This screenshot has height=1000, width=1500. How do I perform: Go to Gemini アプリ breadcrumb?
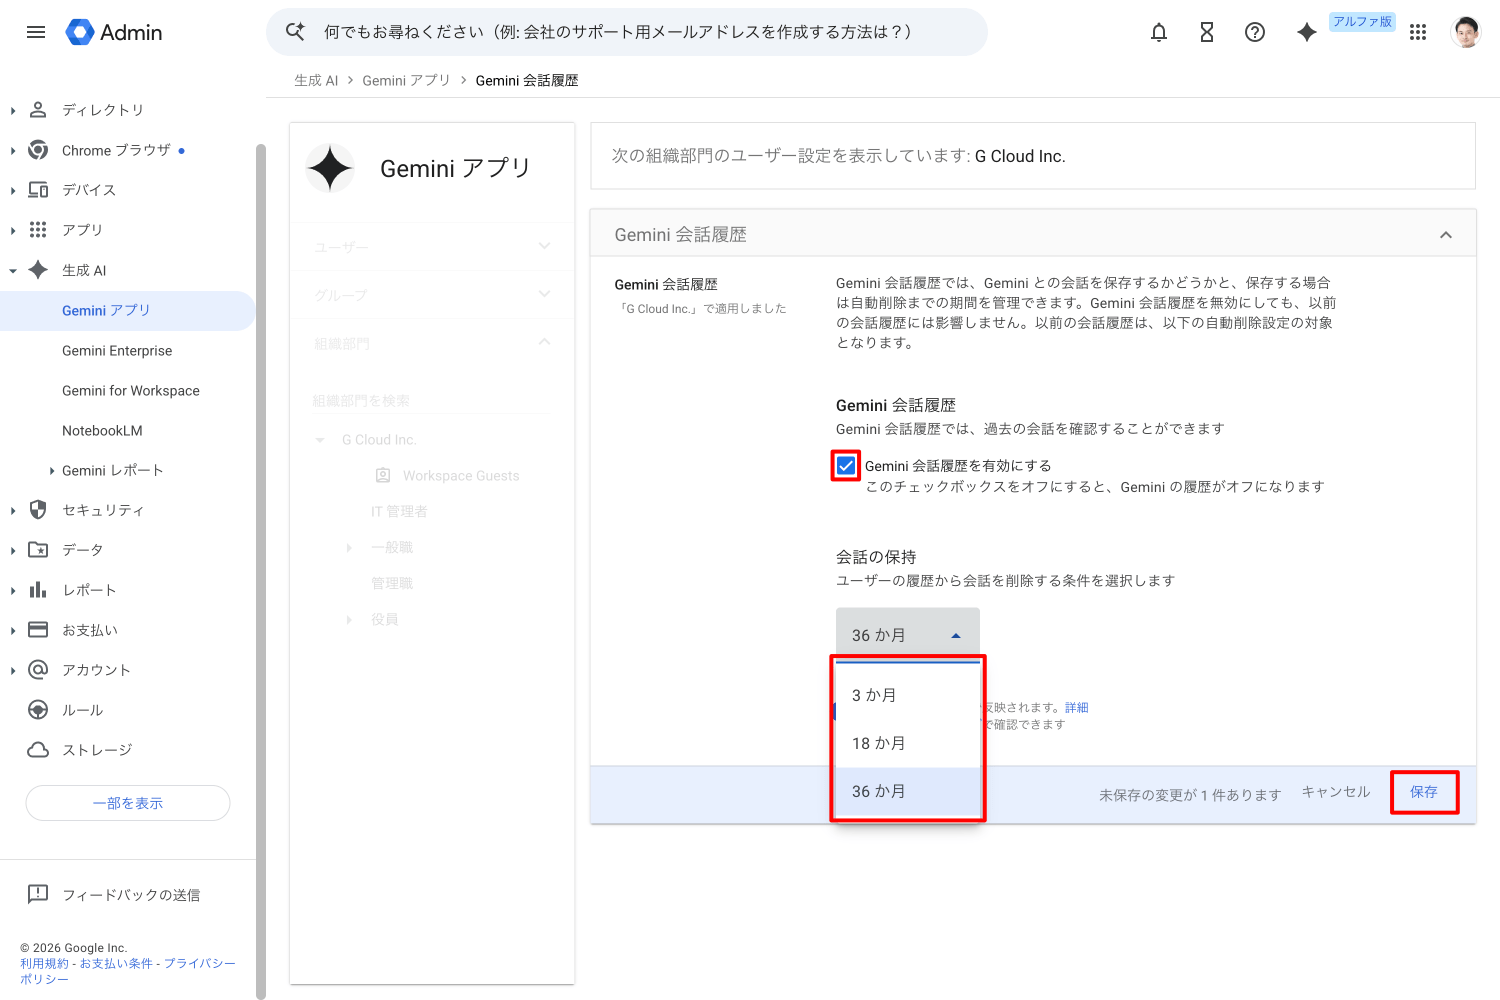tap(406, 80)
